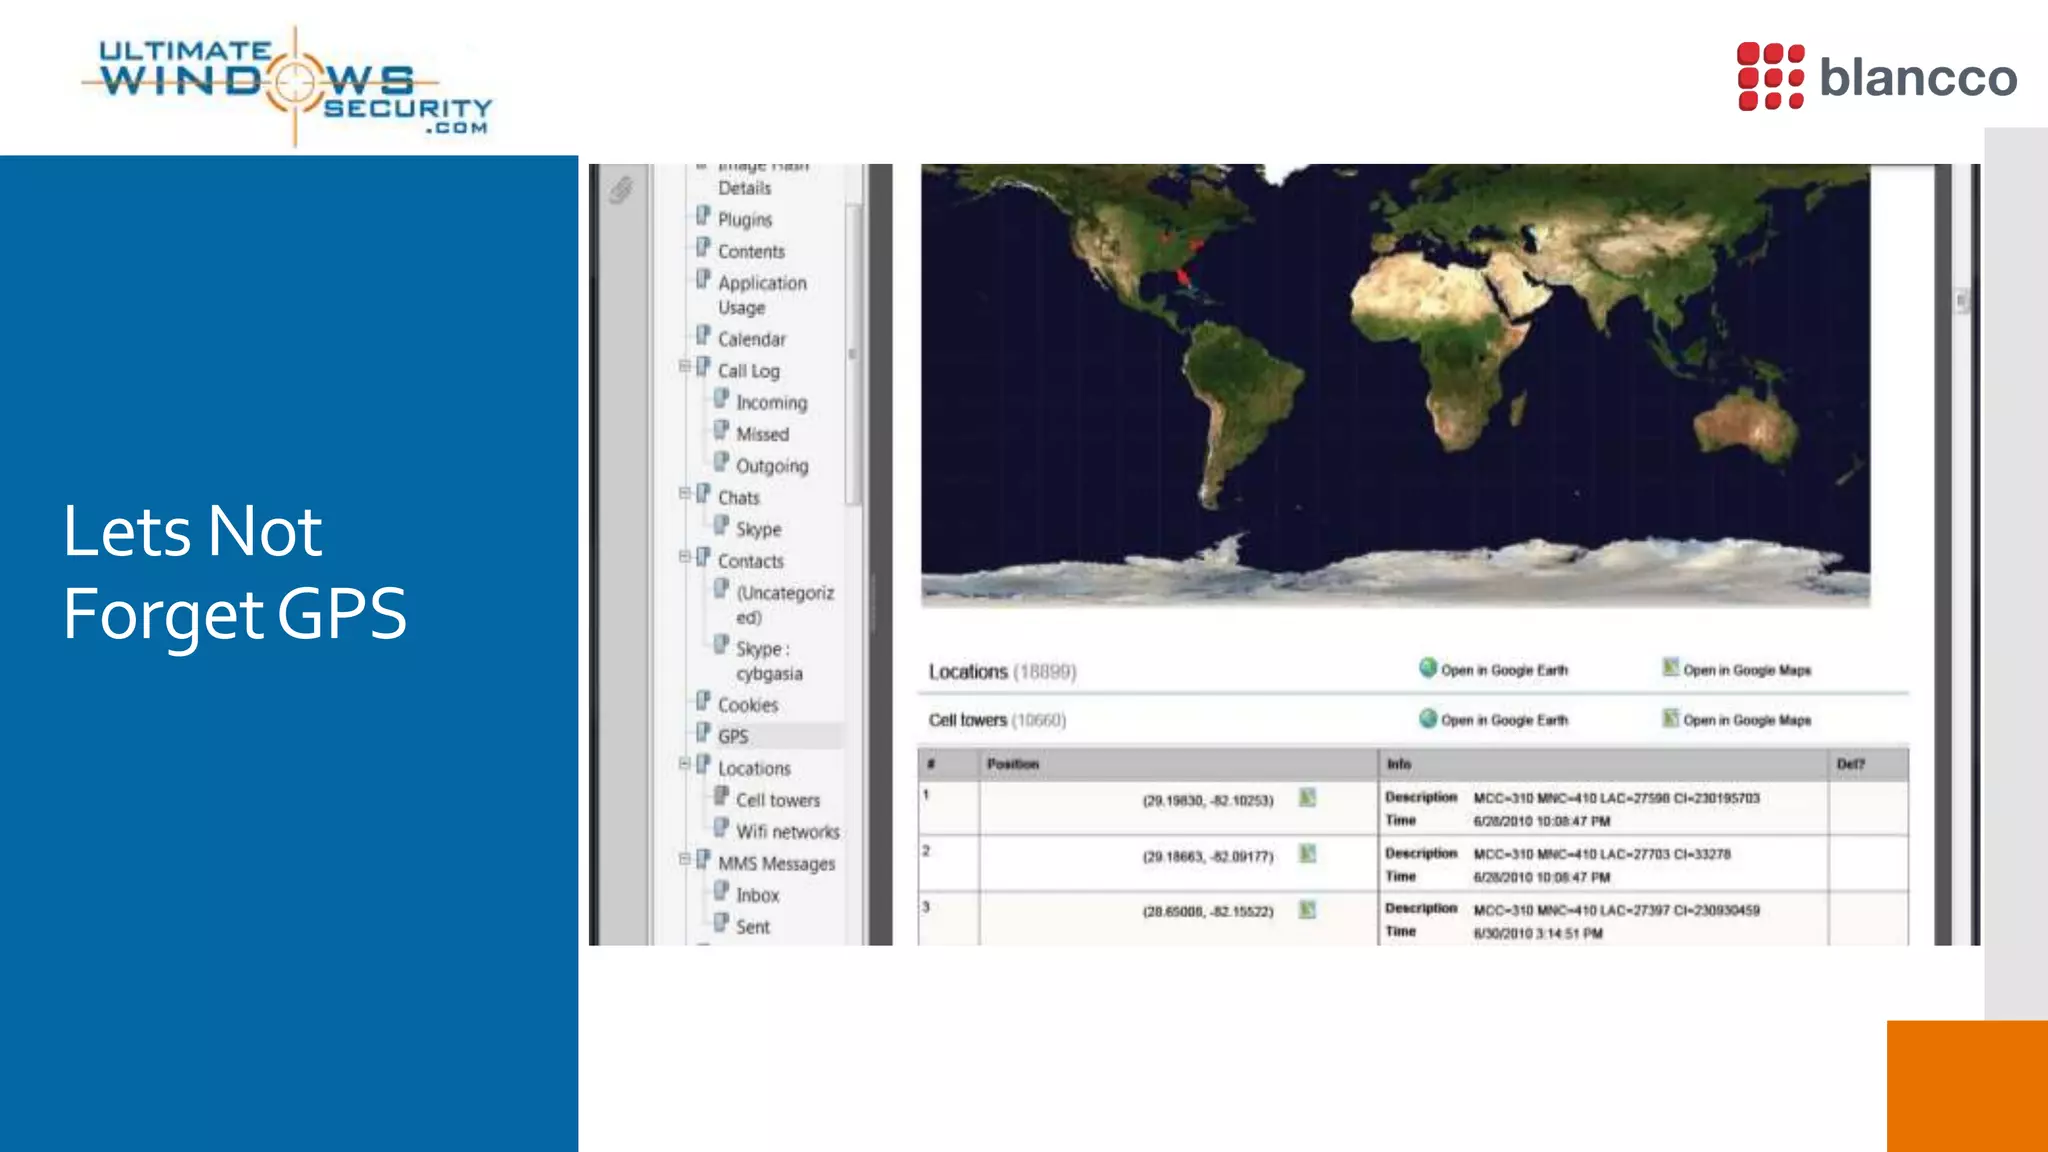The width and height of the screenshot is (2048, 1152).
Task: Click Google Maps icon beside Locations
Action: (x=1670, y=668)
